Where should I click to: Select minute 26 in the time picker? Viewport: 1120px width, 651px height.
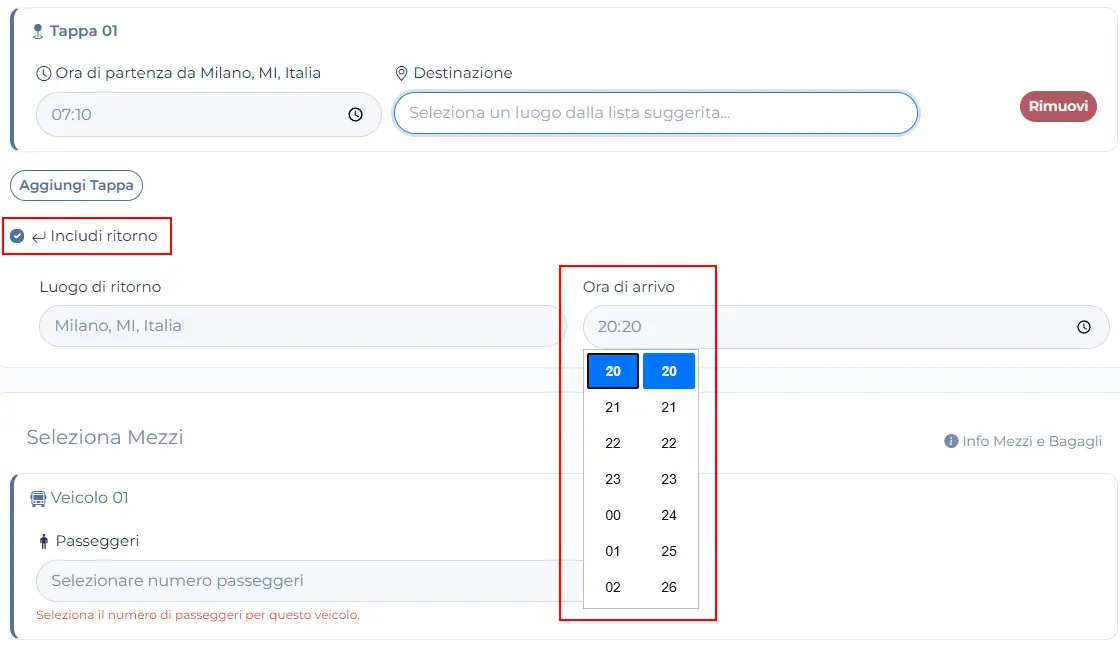pos(669,587)
